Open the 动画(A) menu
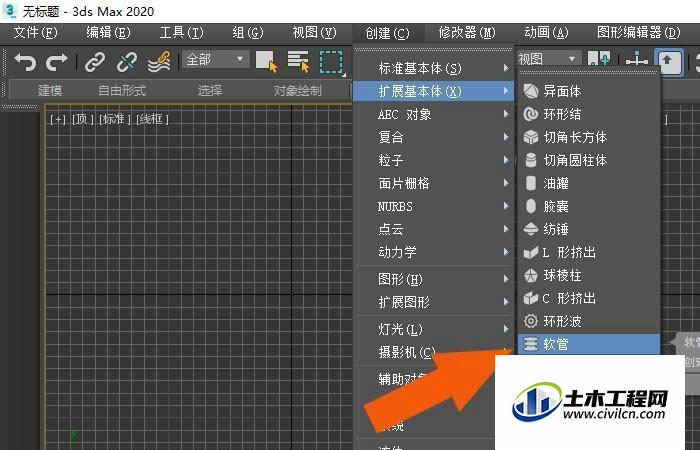This screenshot has width=700, height=450. [546, 33]
